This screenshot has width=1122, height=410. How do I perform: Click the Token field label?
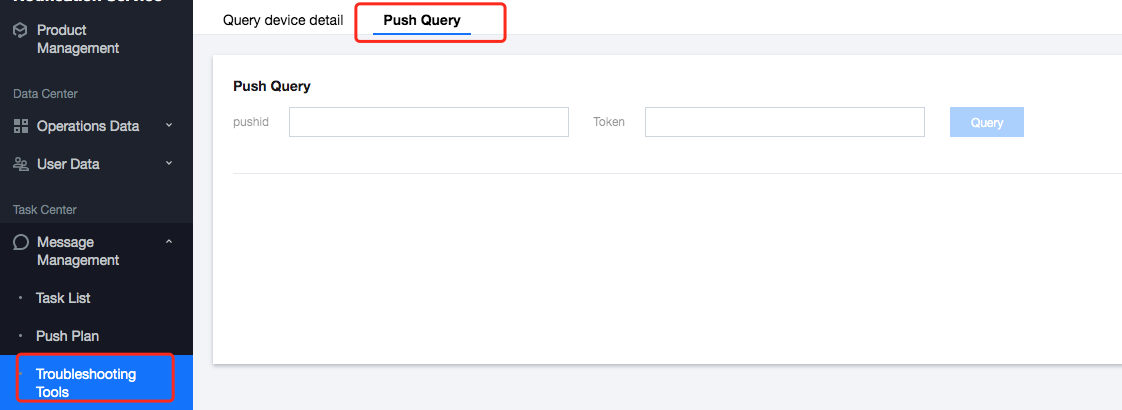(609, 122)
